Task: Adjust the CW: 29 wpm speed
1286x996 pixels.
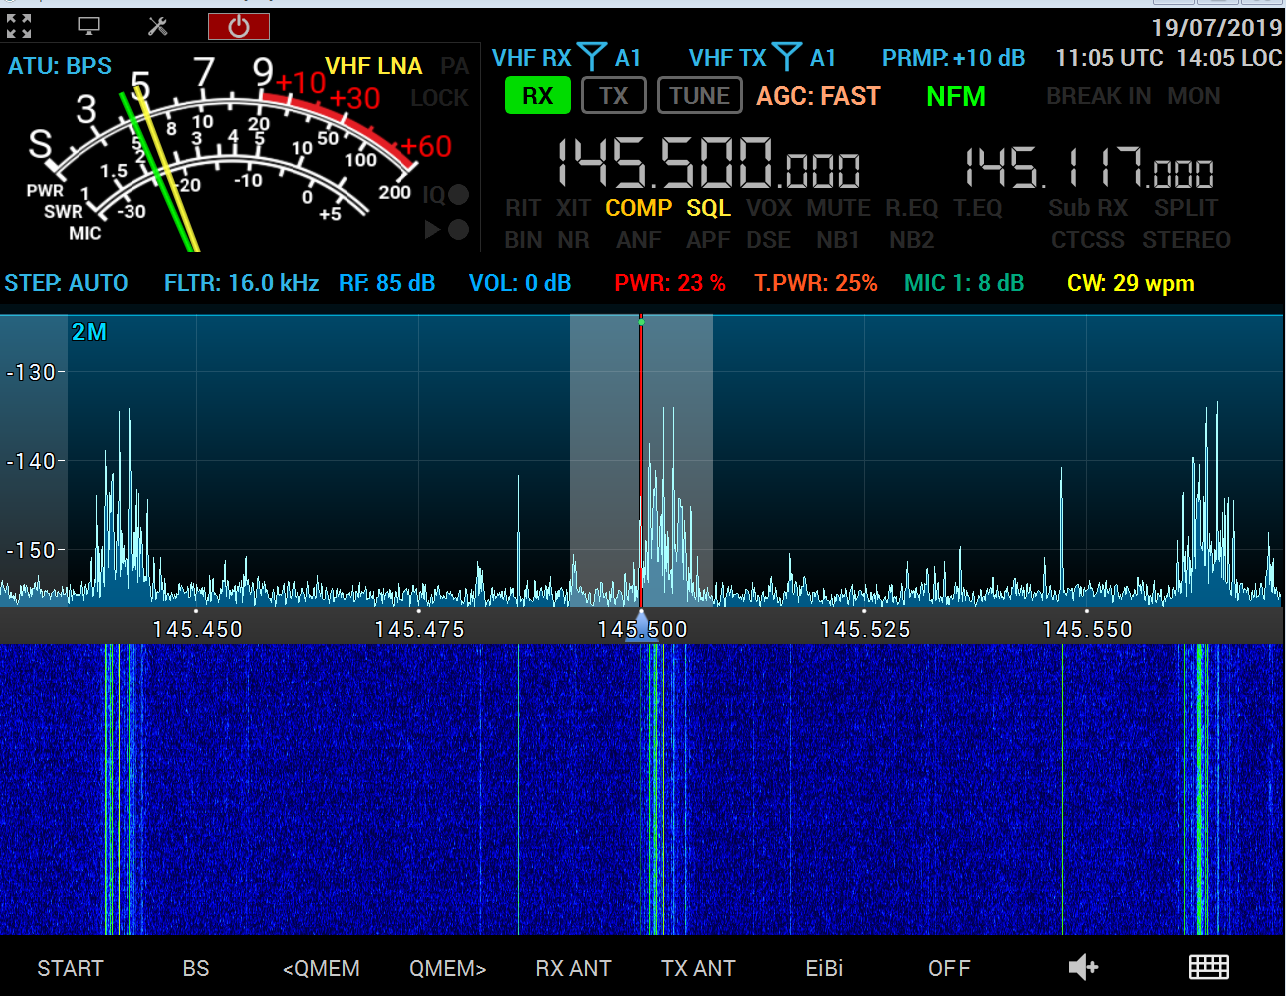Action: coord(1131,283)
